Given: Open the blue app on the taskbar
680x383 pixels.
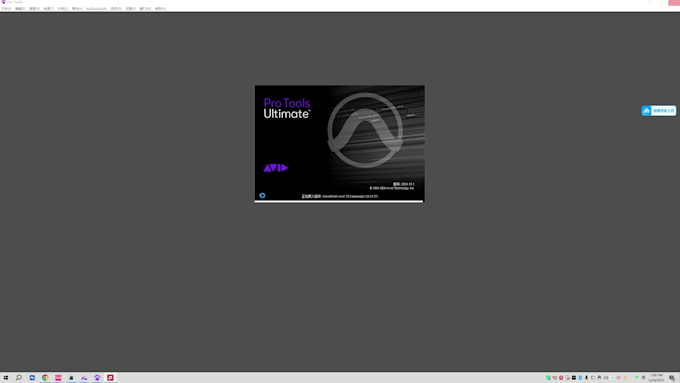Looking at the screenshot, I should [32, 378].
